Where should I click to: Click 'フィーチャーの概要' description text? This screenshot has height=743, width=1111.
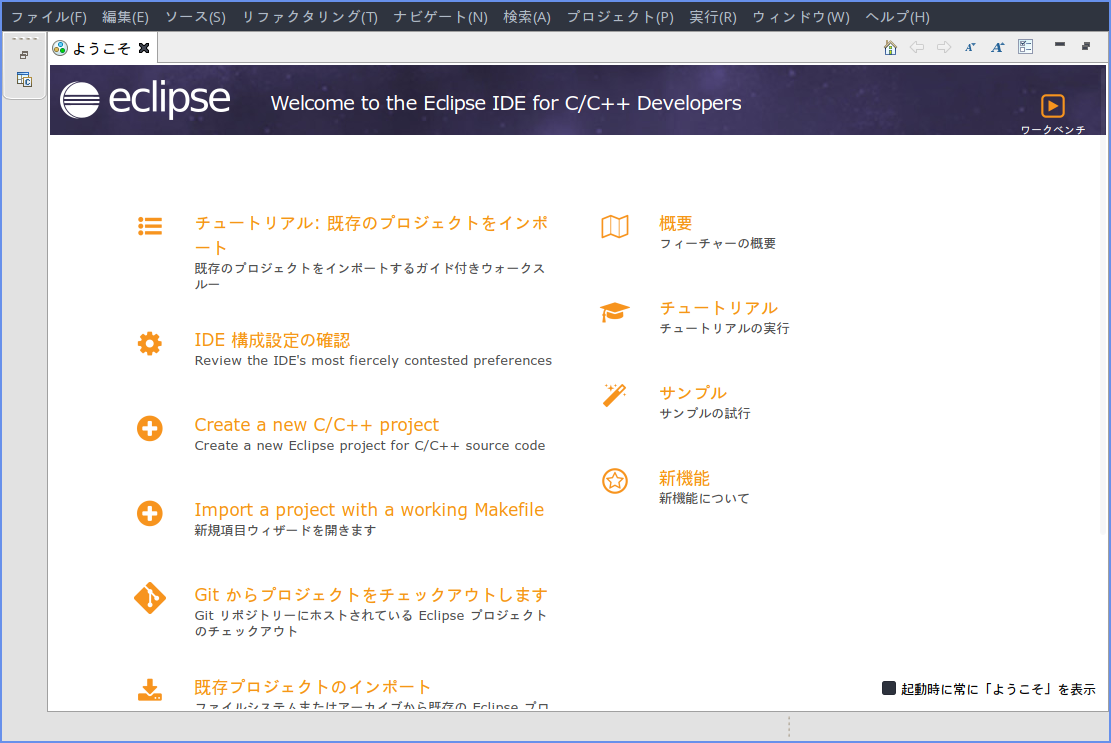718,244
